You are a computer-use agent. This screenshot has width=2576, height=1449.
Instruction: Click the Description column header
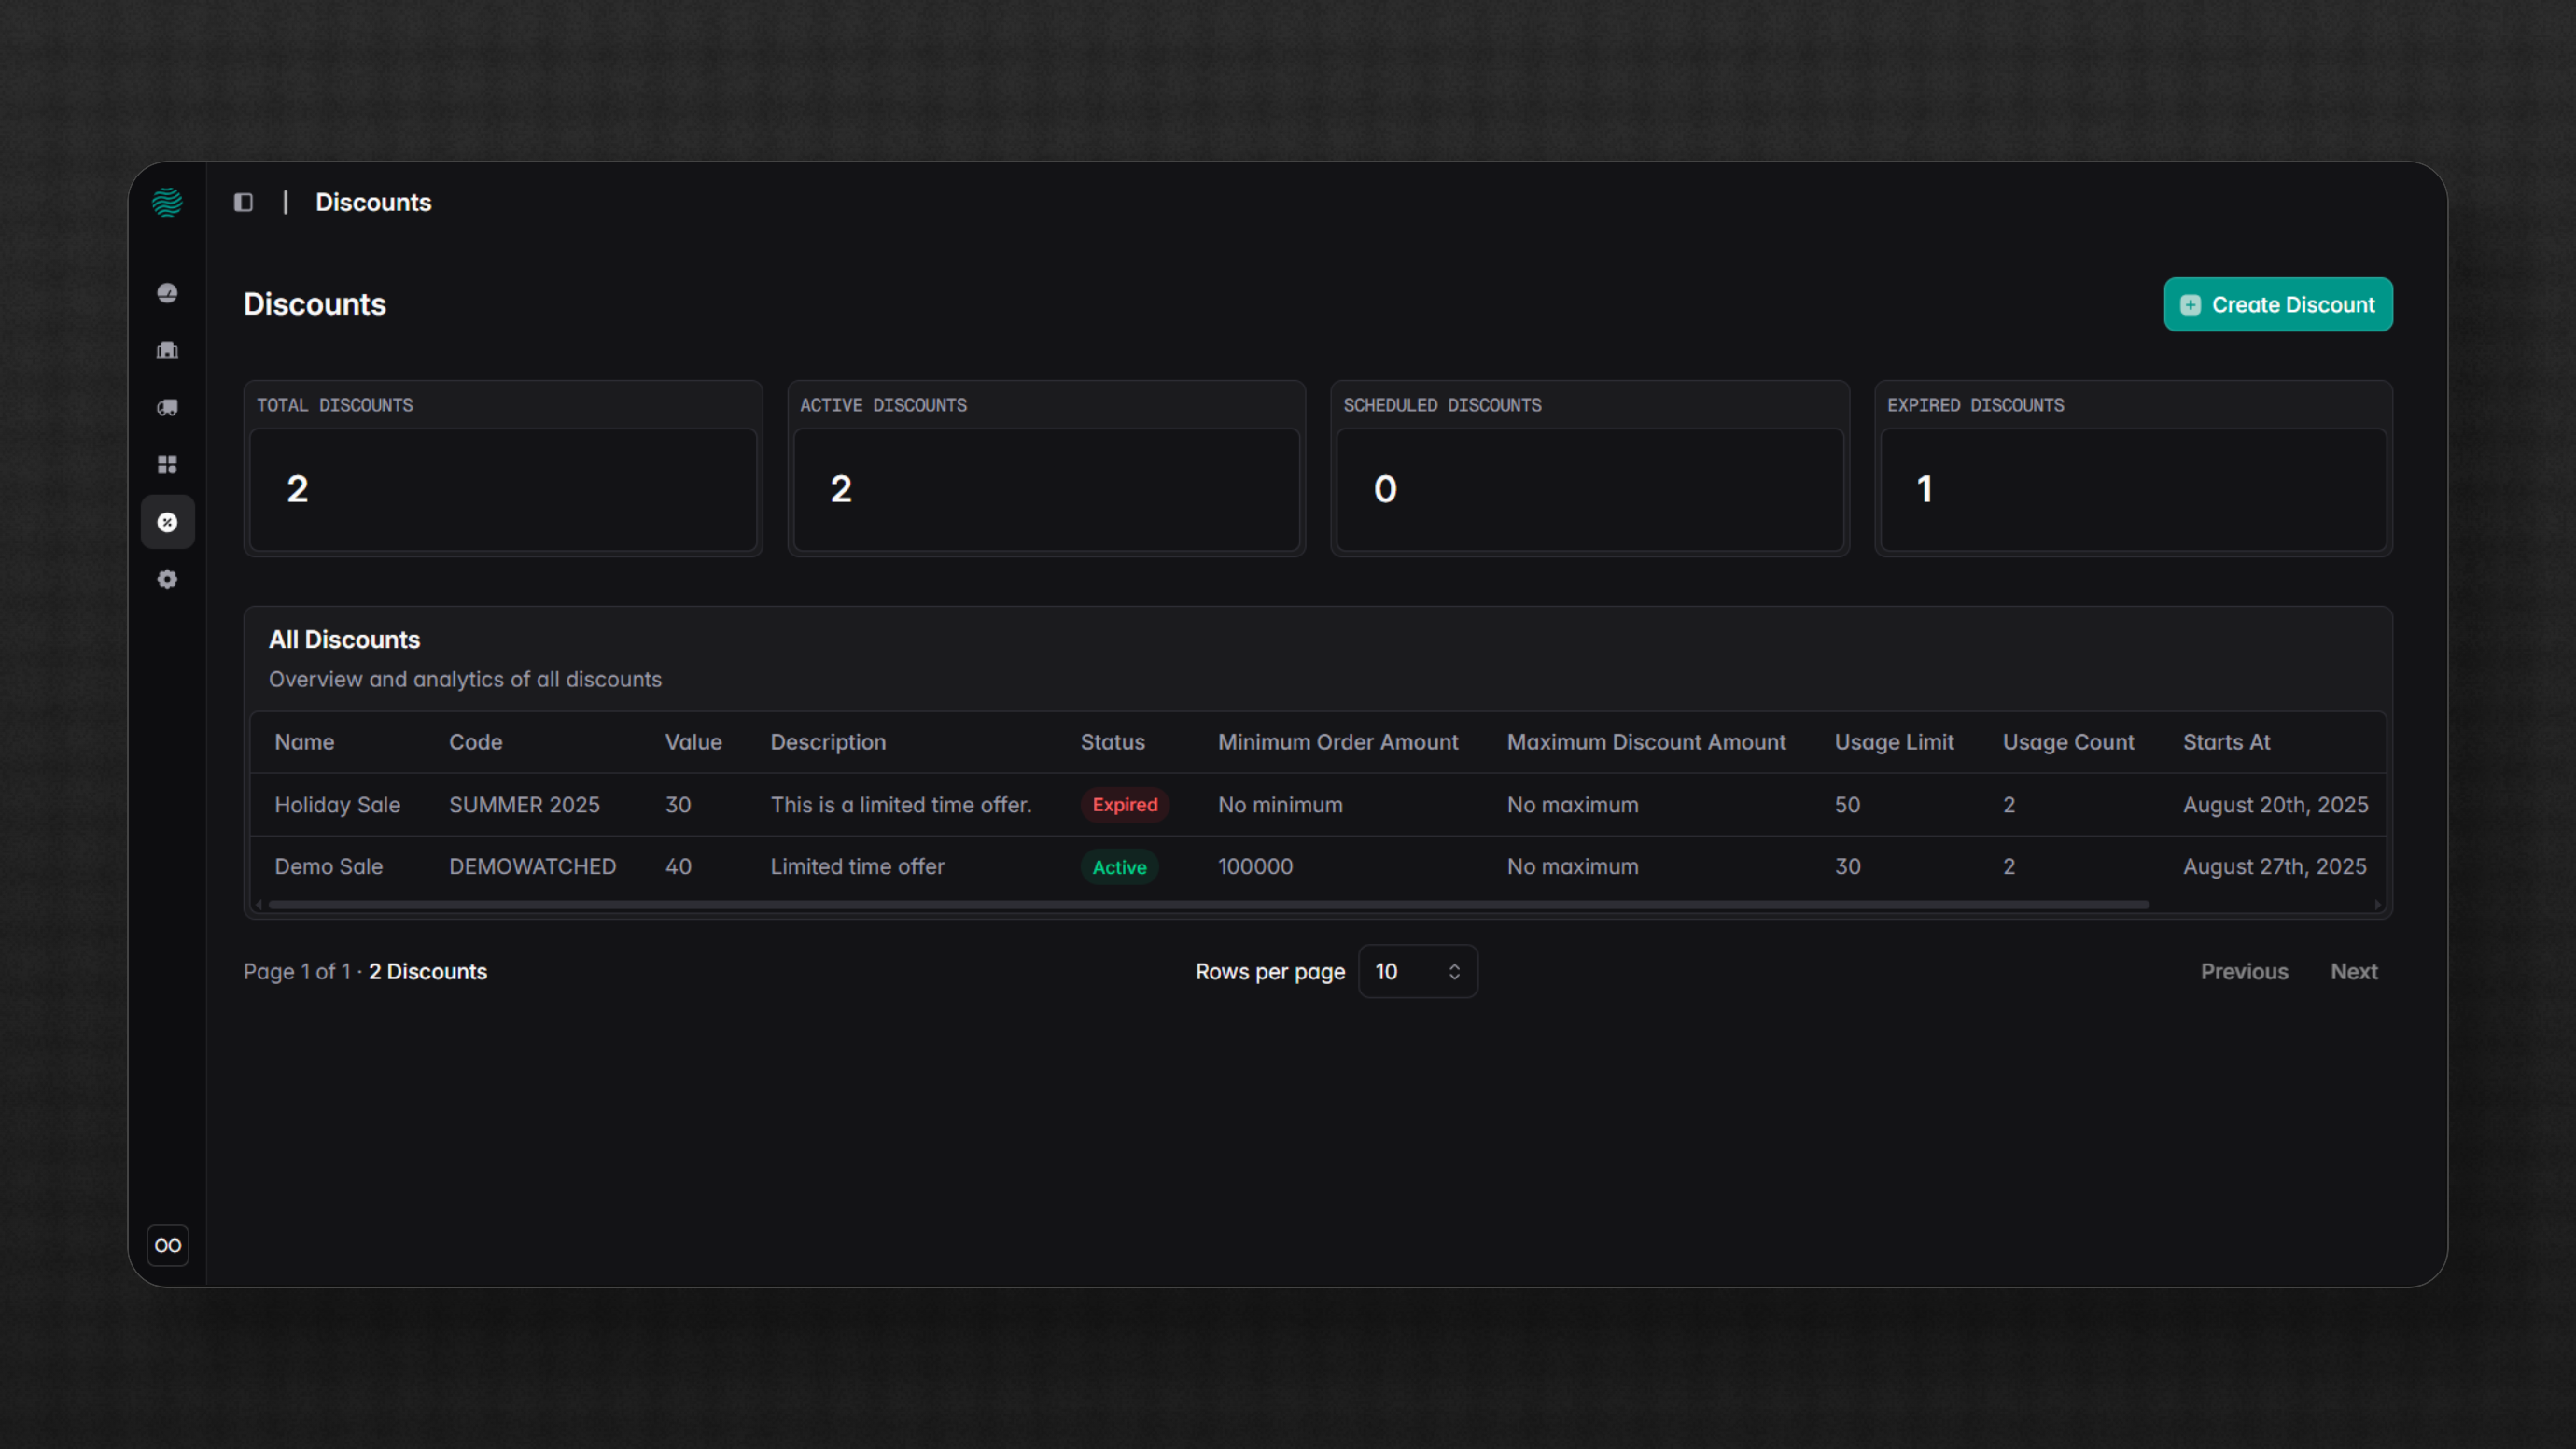tap(828, 742)
